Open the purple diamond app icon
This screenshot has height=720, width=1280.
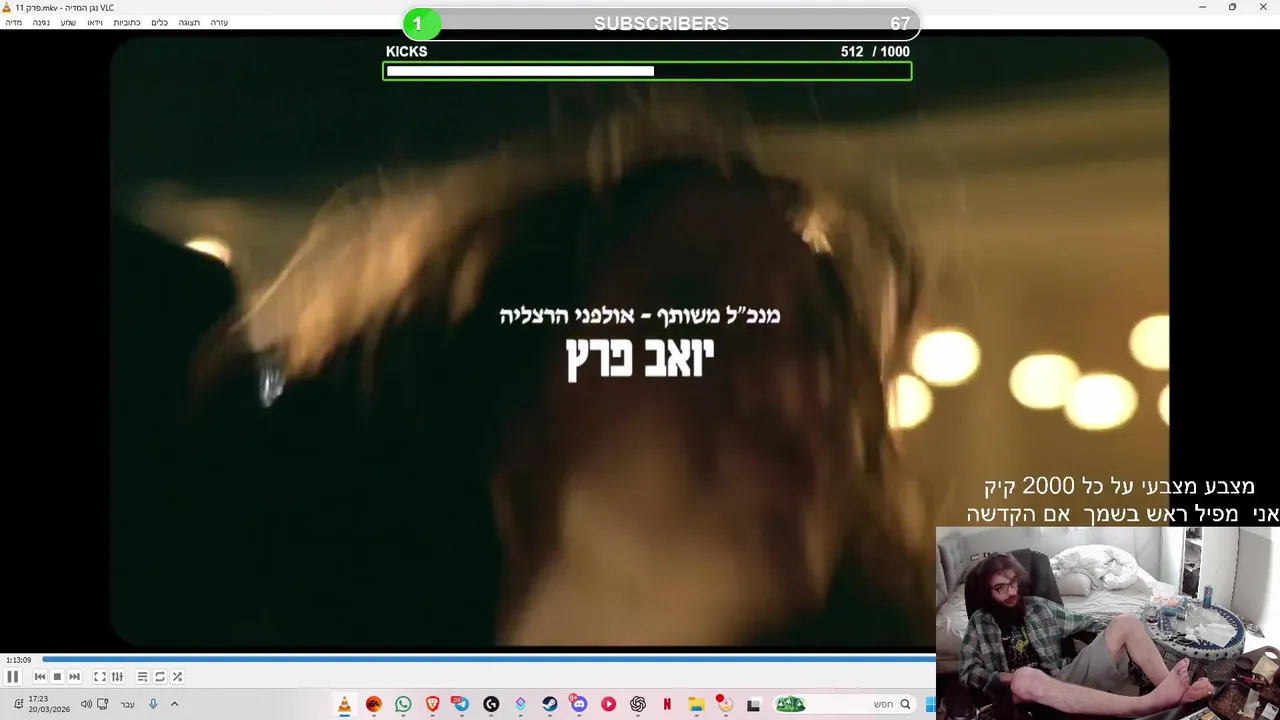pyautogui.click(x=520, y=704)
